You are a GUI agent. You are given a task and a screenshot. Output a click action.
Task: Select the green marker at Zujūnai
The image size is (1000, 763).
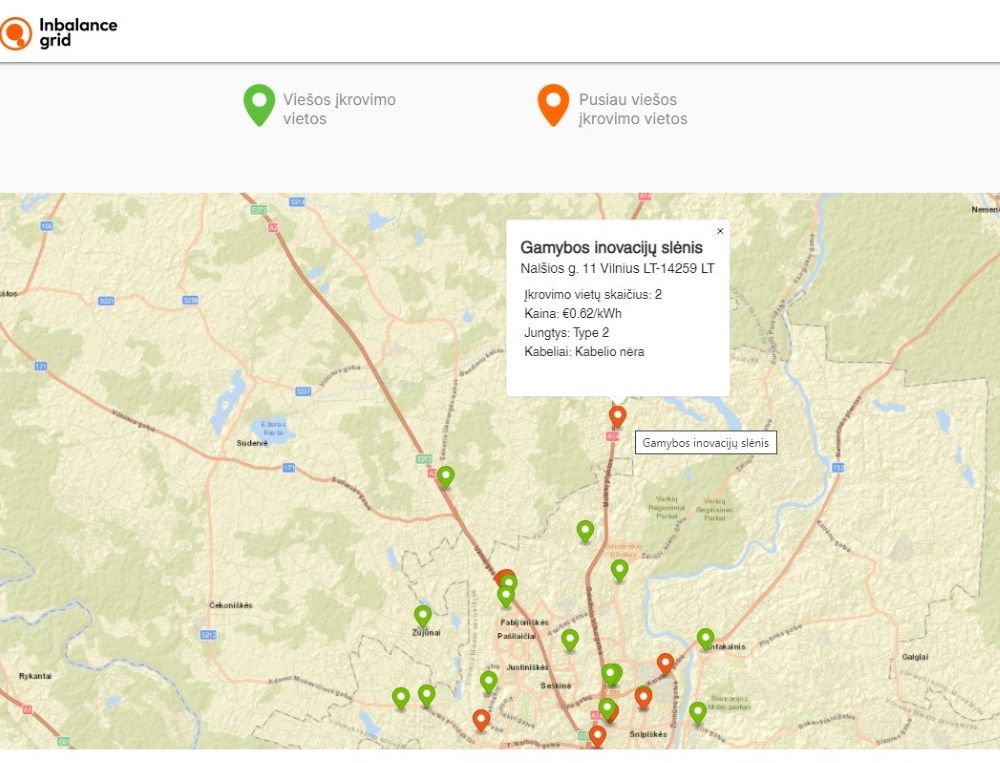click(423, 615)
